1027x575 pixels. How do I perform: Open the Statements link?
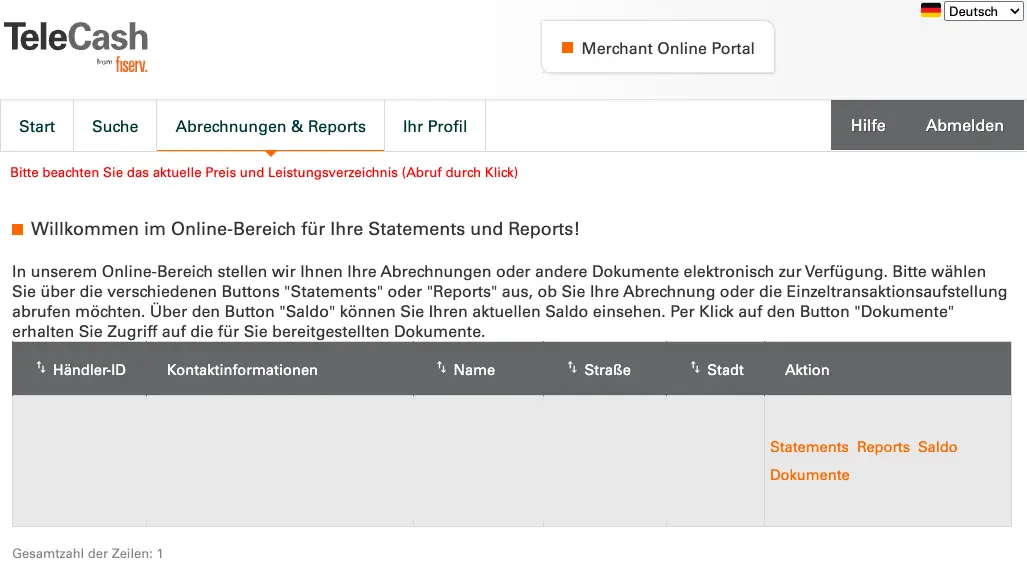pyautogui.click(x=809, y=447)
